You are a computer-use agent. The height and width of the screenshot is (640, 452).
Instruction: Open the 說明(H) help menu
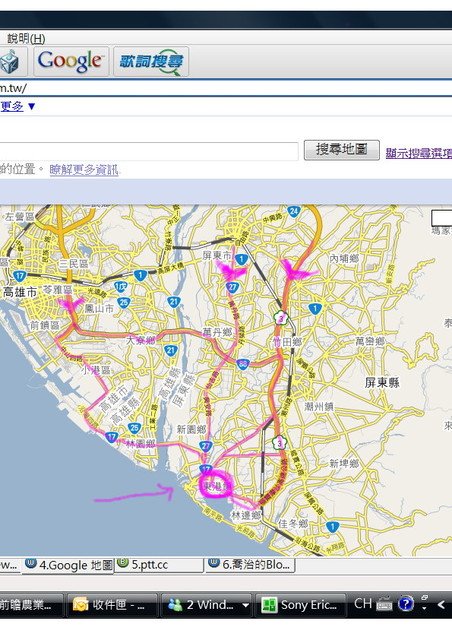click(26, 39)
